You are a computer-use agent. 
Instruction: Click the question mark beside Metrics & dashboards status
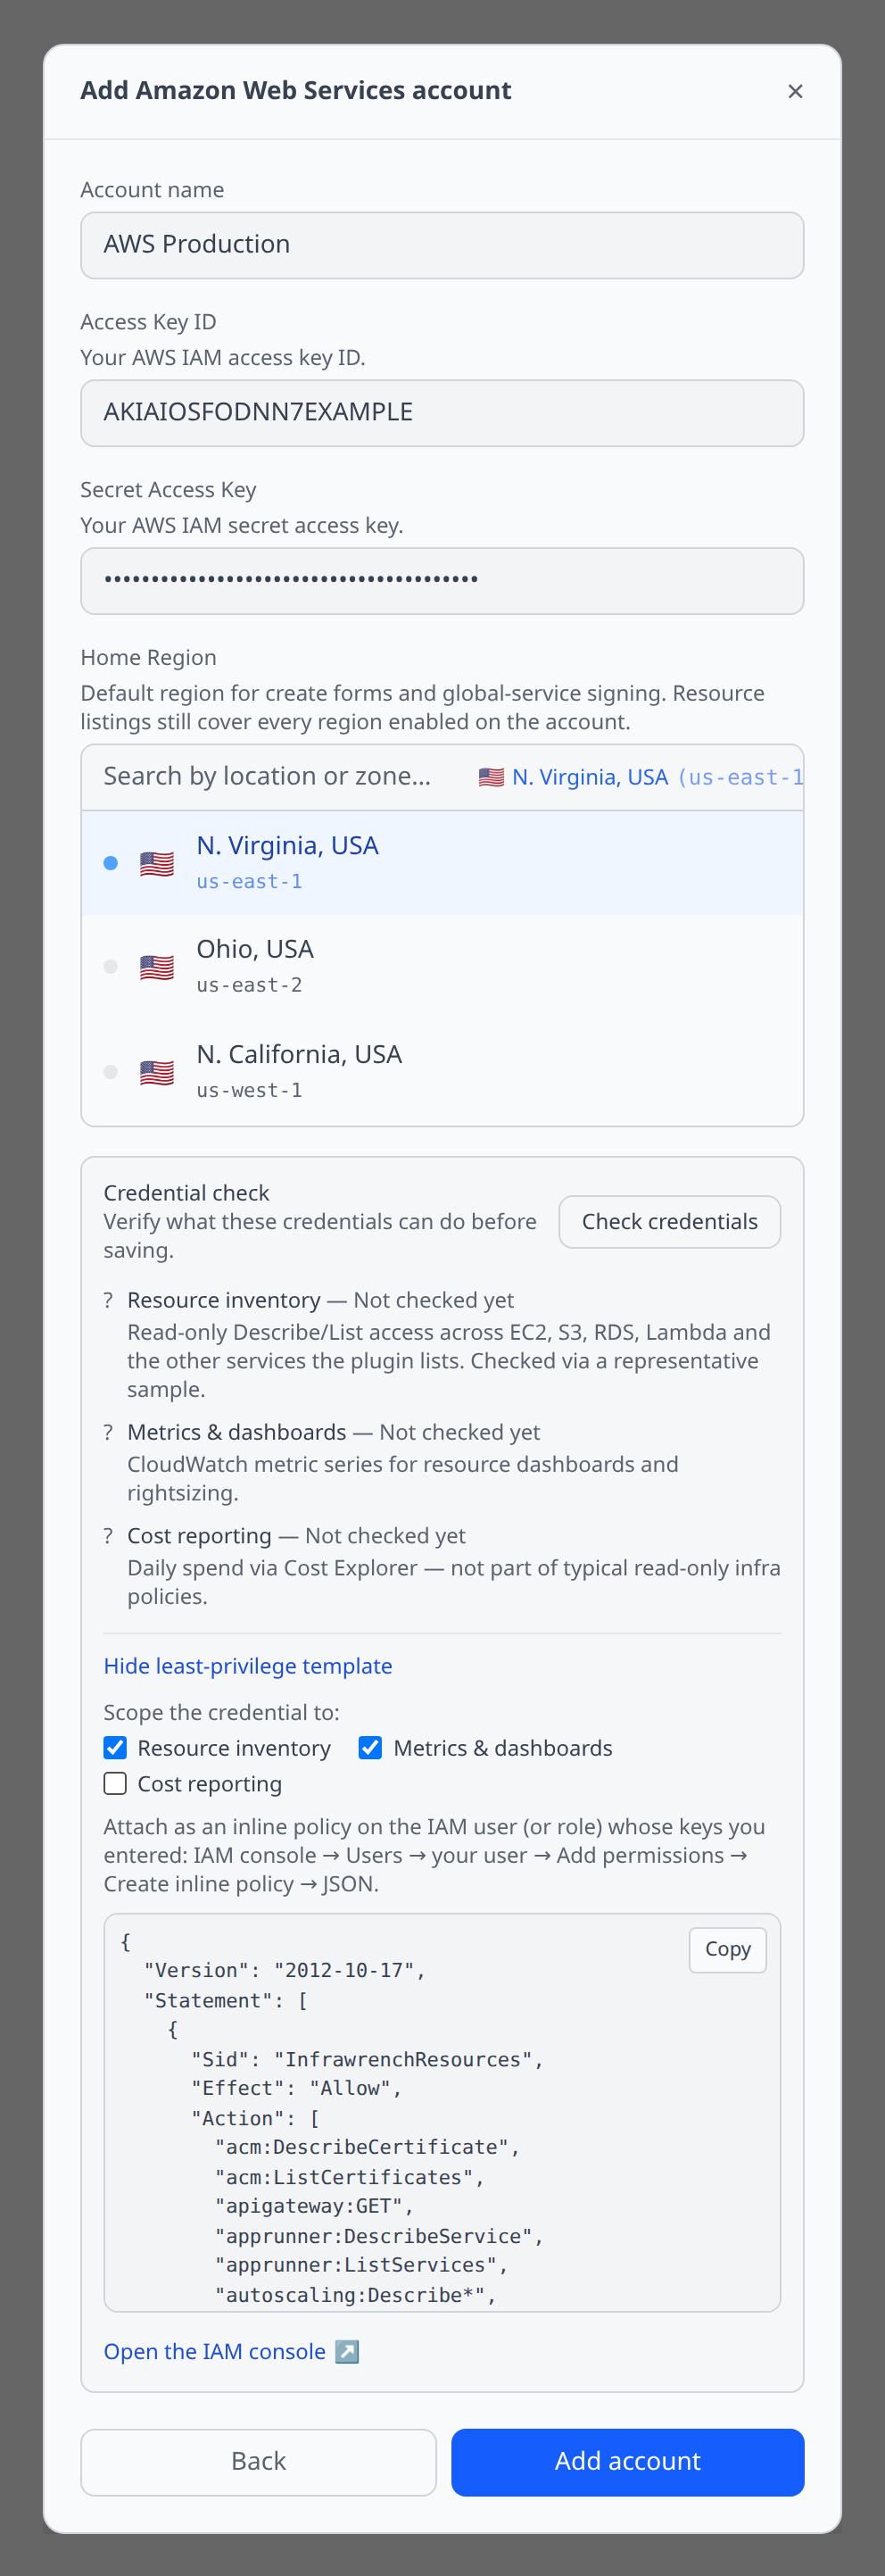108,1432
